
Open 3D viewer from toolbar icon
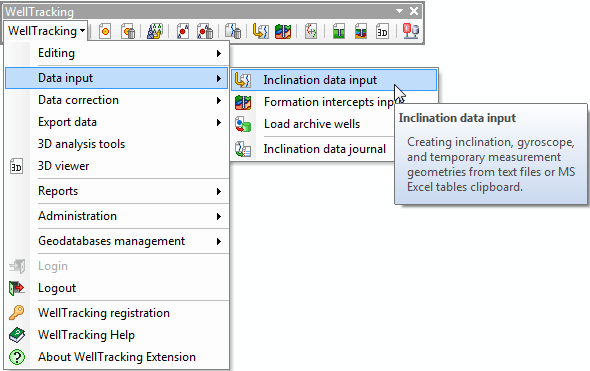point(382,32)
